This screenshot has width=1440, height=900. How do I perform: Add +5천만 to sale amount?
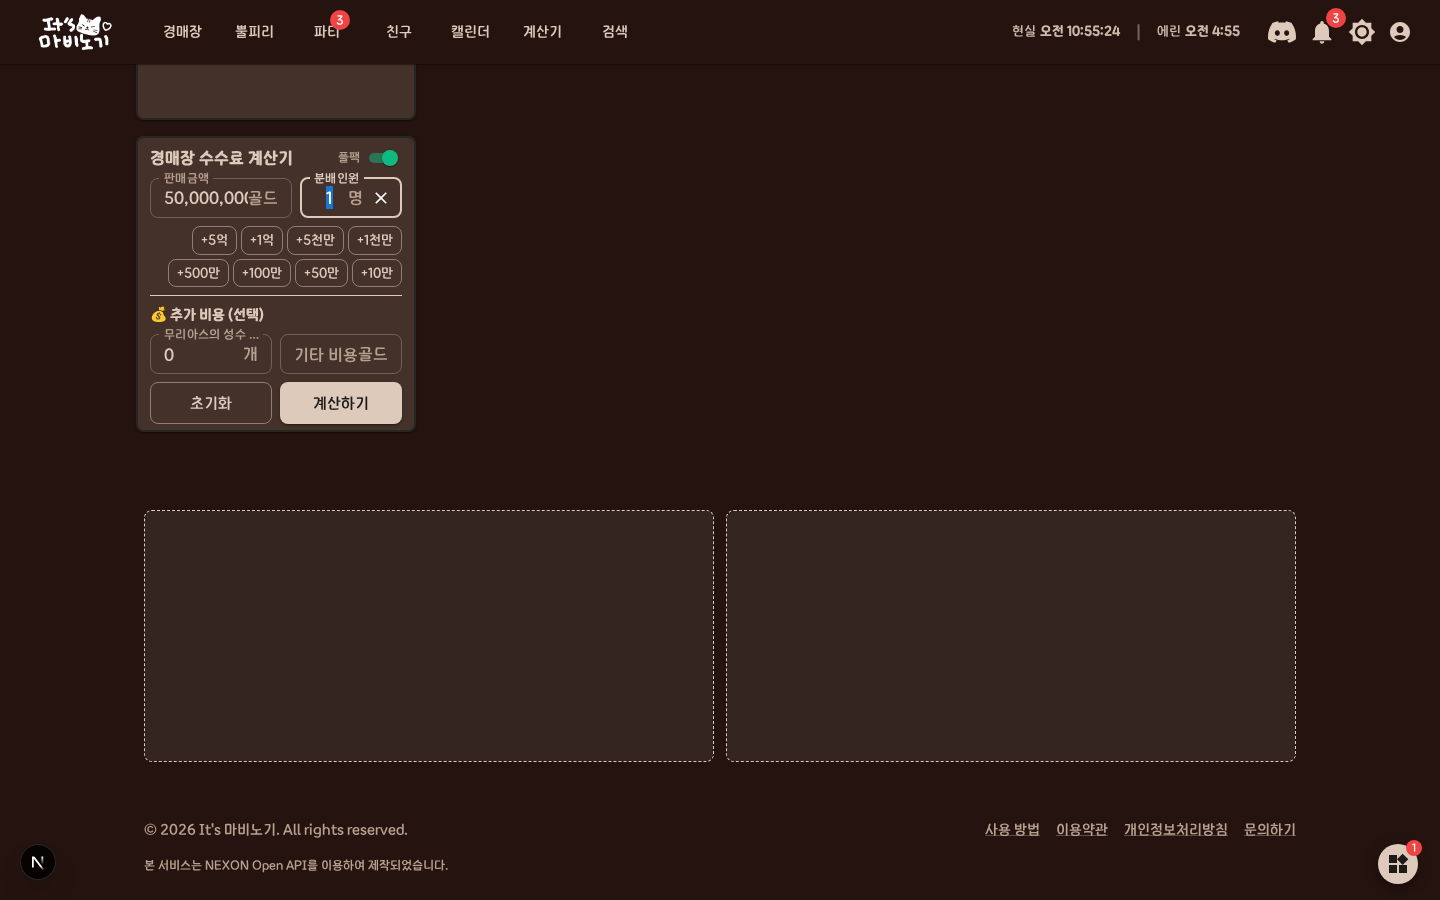click(315, 240)
